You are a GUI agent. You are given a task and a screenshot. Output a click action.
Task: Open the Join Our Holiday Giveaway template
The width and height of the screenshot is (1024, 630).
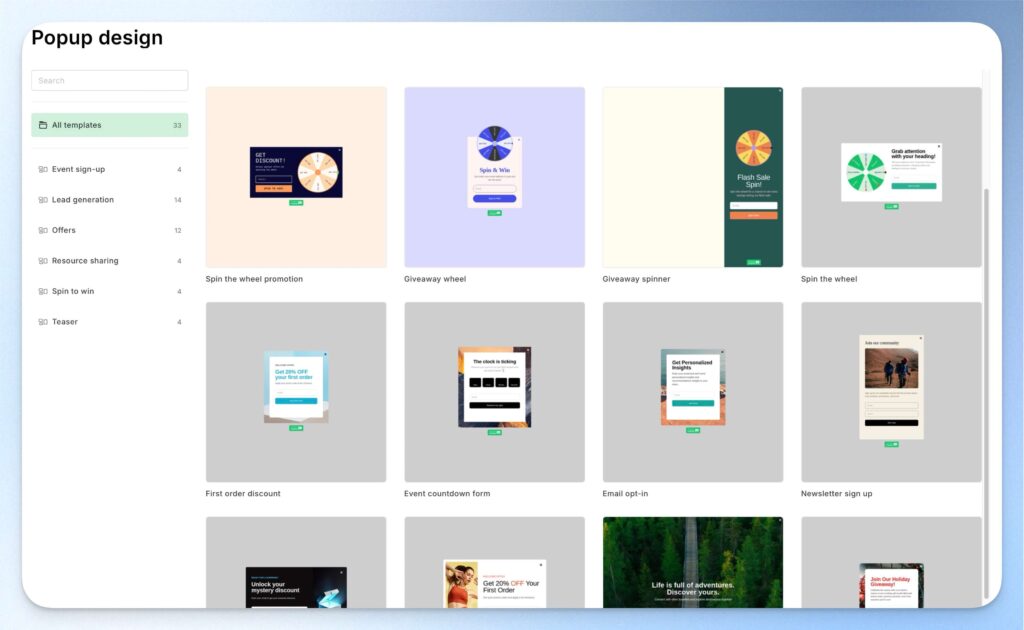891,562
